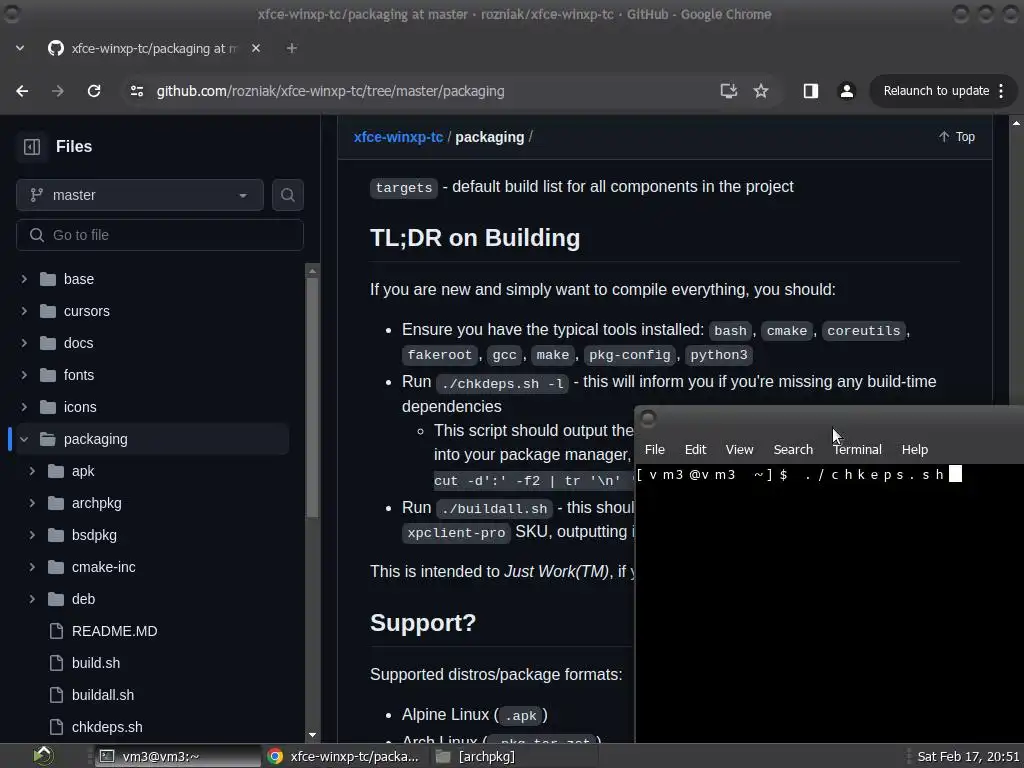Expand the deb subfolder
The height and width of the screenshot is (768, 1024).
tap(32, 599)
